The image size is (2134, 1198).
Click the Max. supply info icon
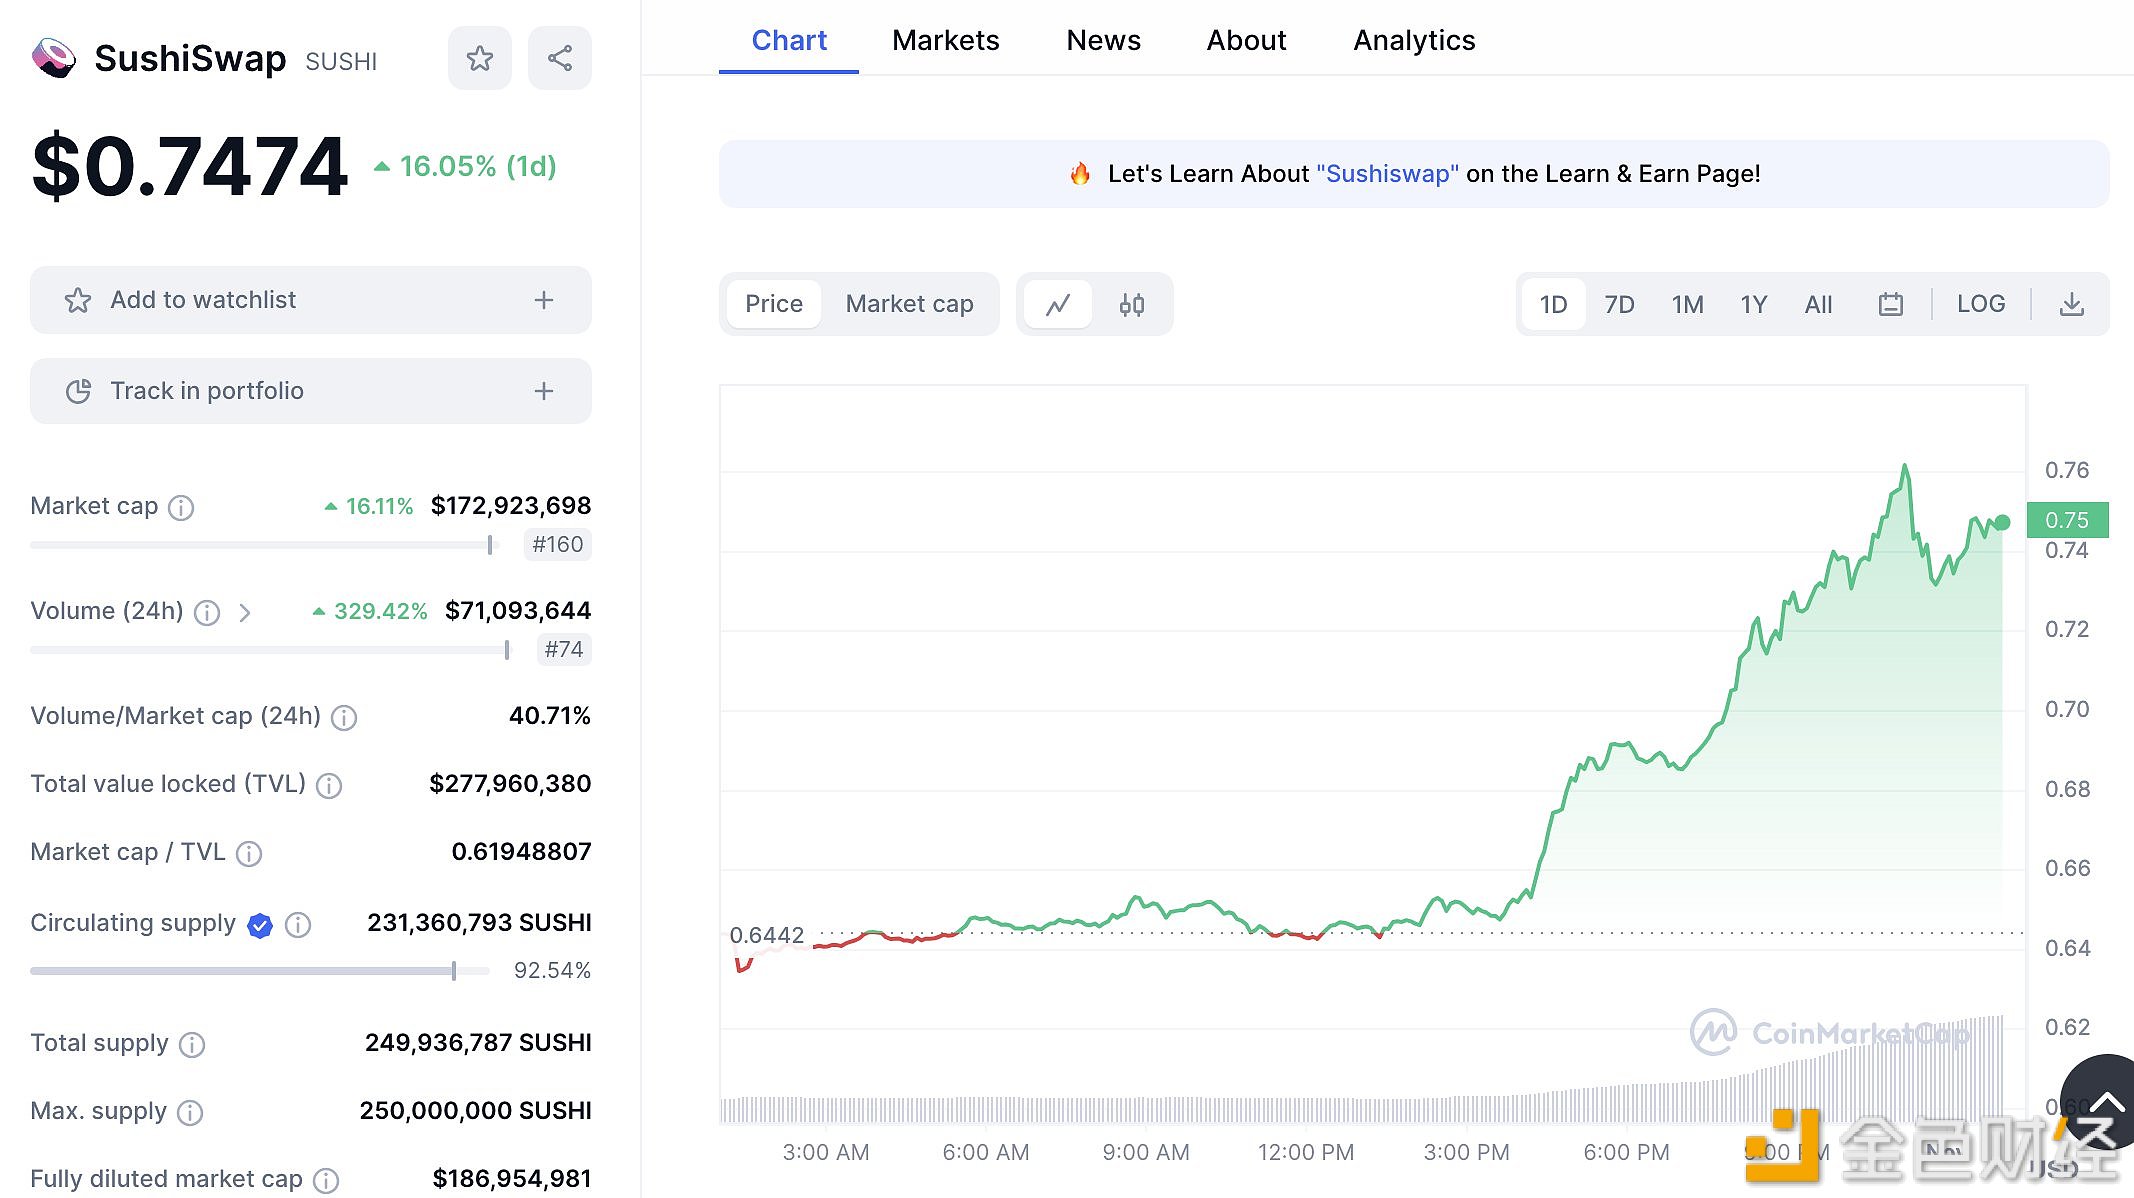pyautogui.click(x=190, y=1112)
